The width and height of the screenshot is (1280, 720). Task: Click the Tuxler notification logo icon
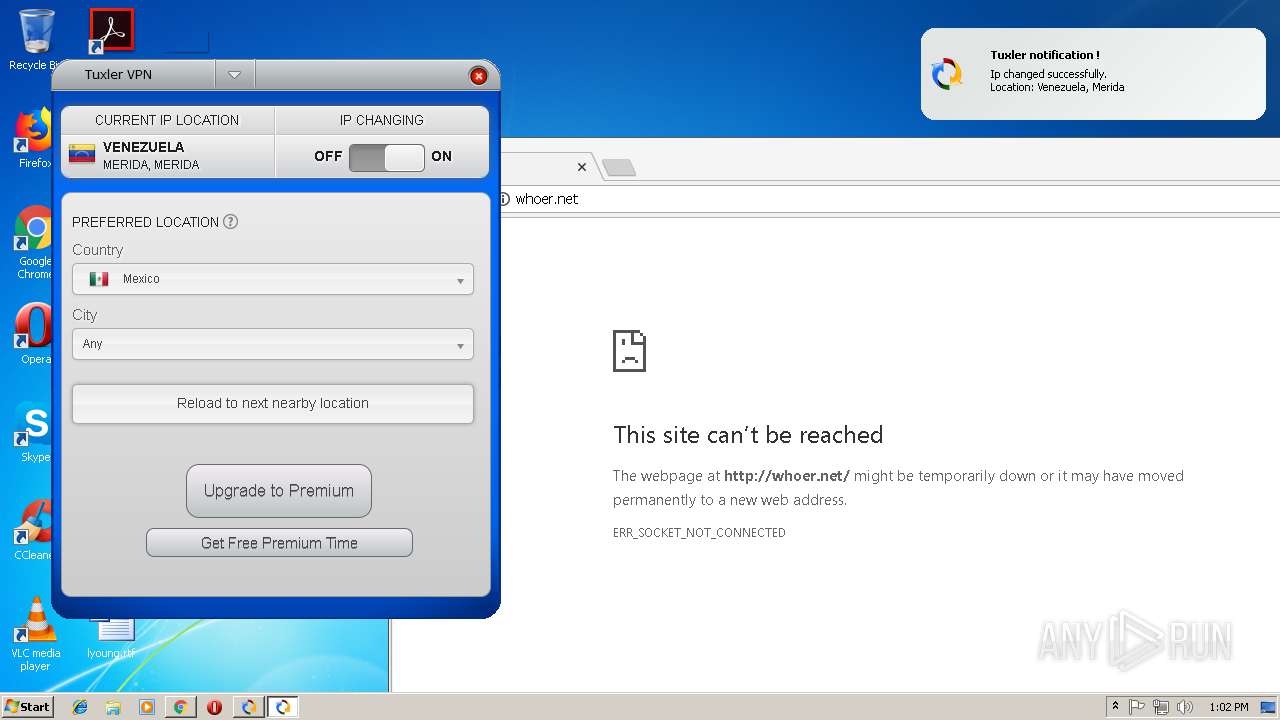947,74
